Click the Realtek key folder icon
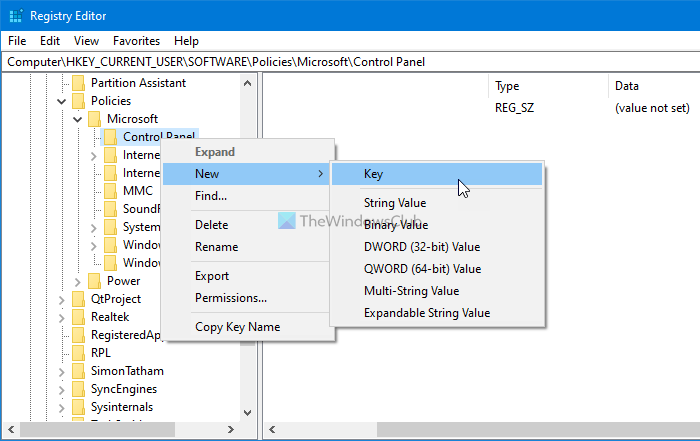 click(77, 317)
